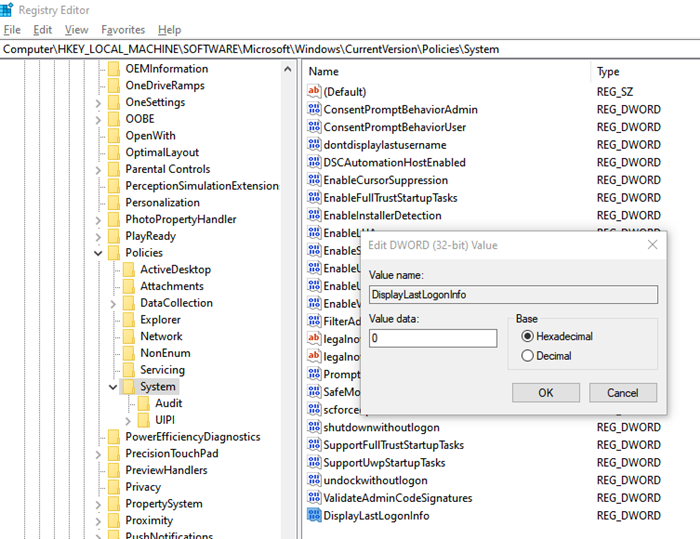
Task: Click the tree pane scroll-up arrow
Action: (288, 69)
